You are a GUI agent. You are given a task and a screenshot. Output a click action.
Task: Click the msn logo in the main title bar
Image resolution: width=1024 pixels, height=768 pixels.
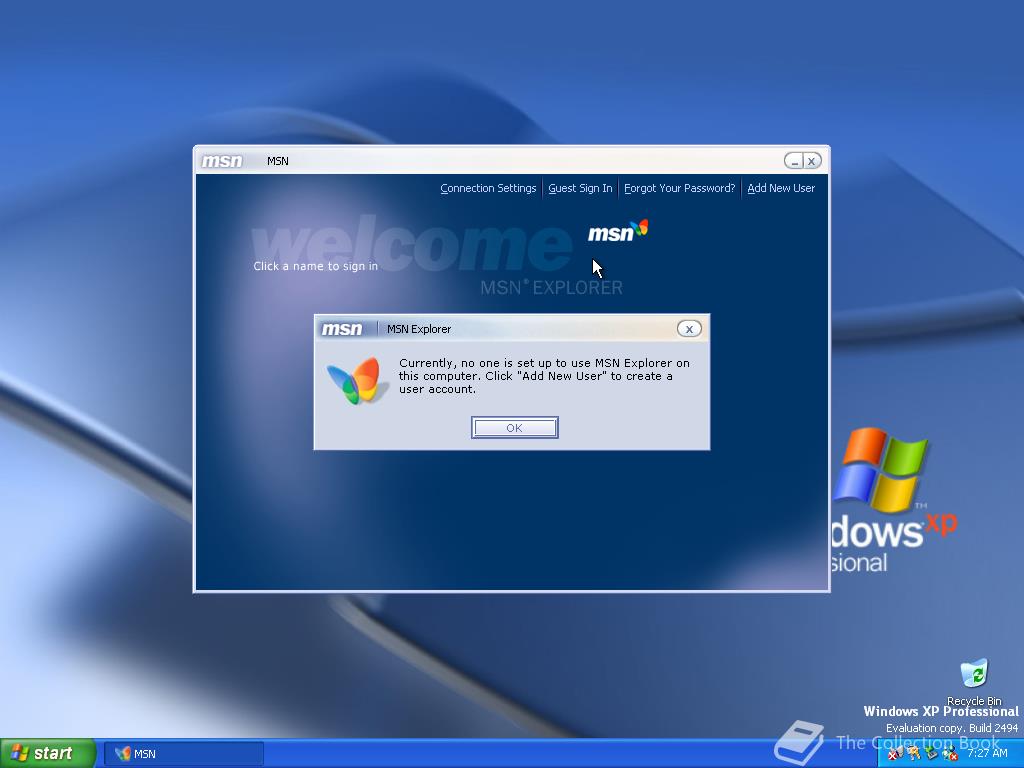222,161
